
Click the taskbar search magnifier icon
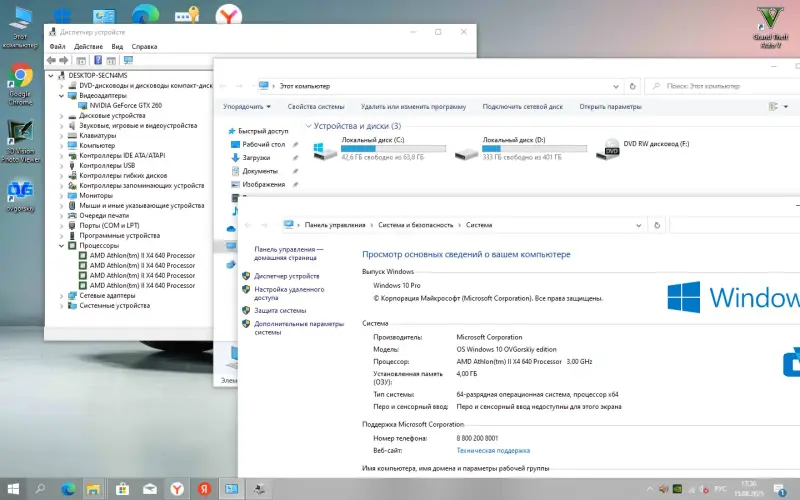pos(39,488)
